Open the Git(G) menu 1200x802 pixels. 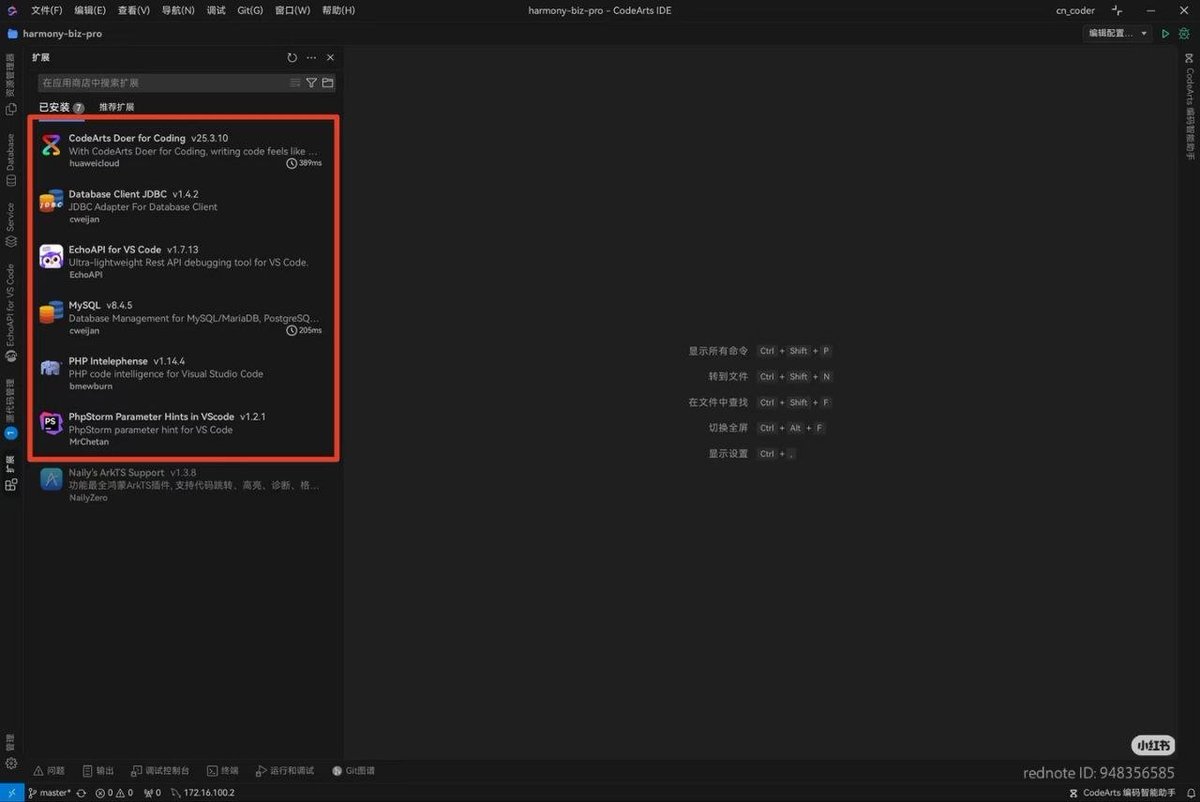250,10
